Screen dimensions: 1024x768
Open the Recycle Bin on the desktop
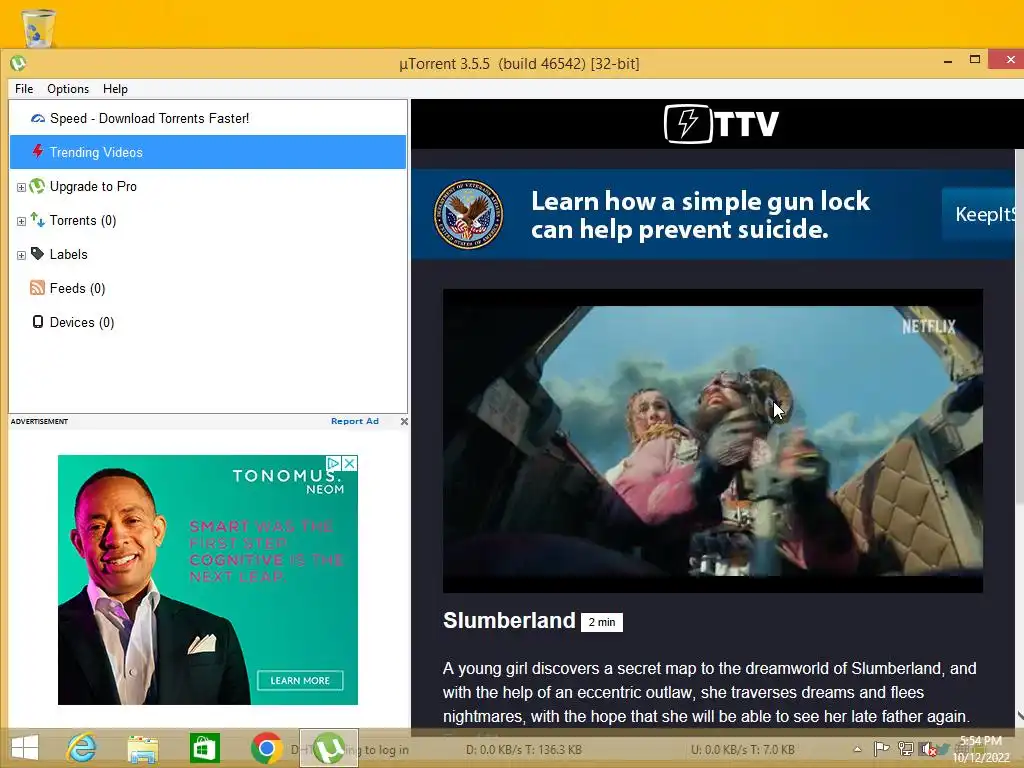click(x=38, y=27)
